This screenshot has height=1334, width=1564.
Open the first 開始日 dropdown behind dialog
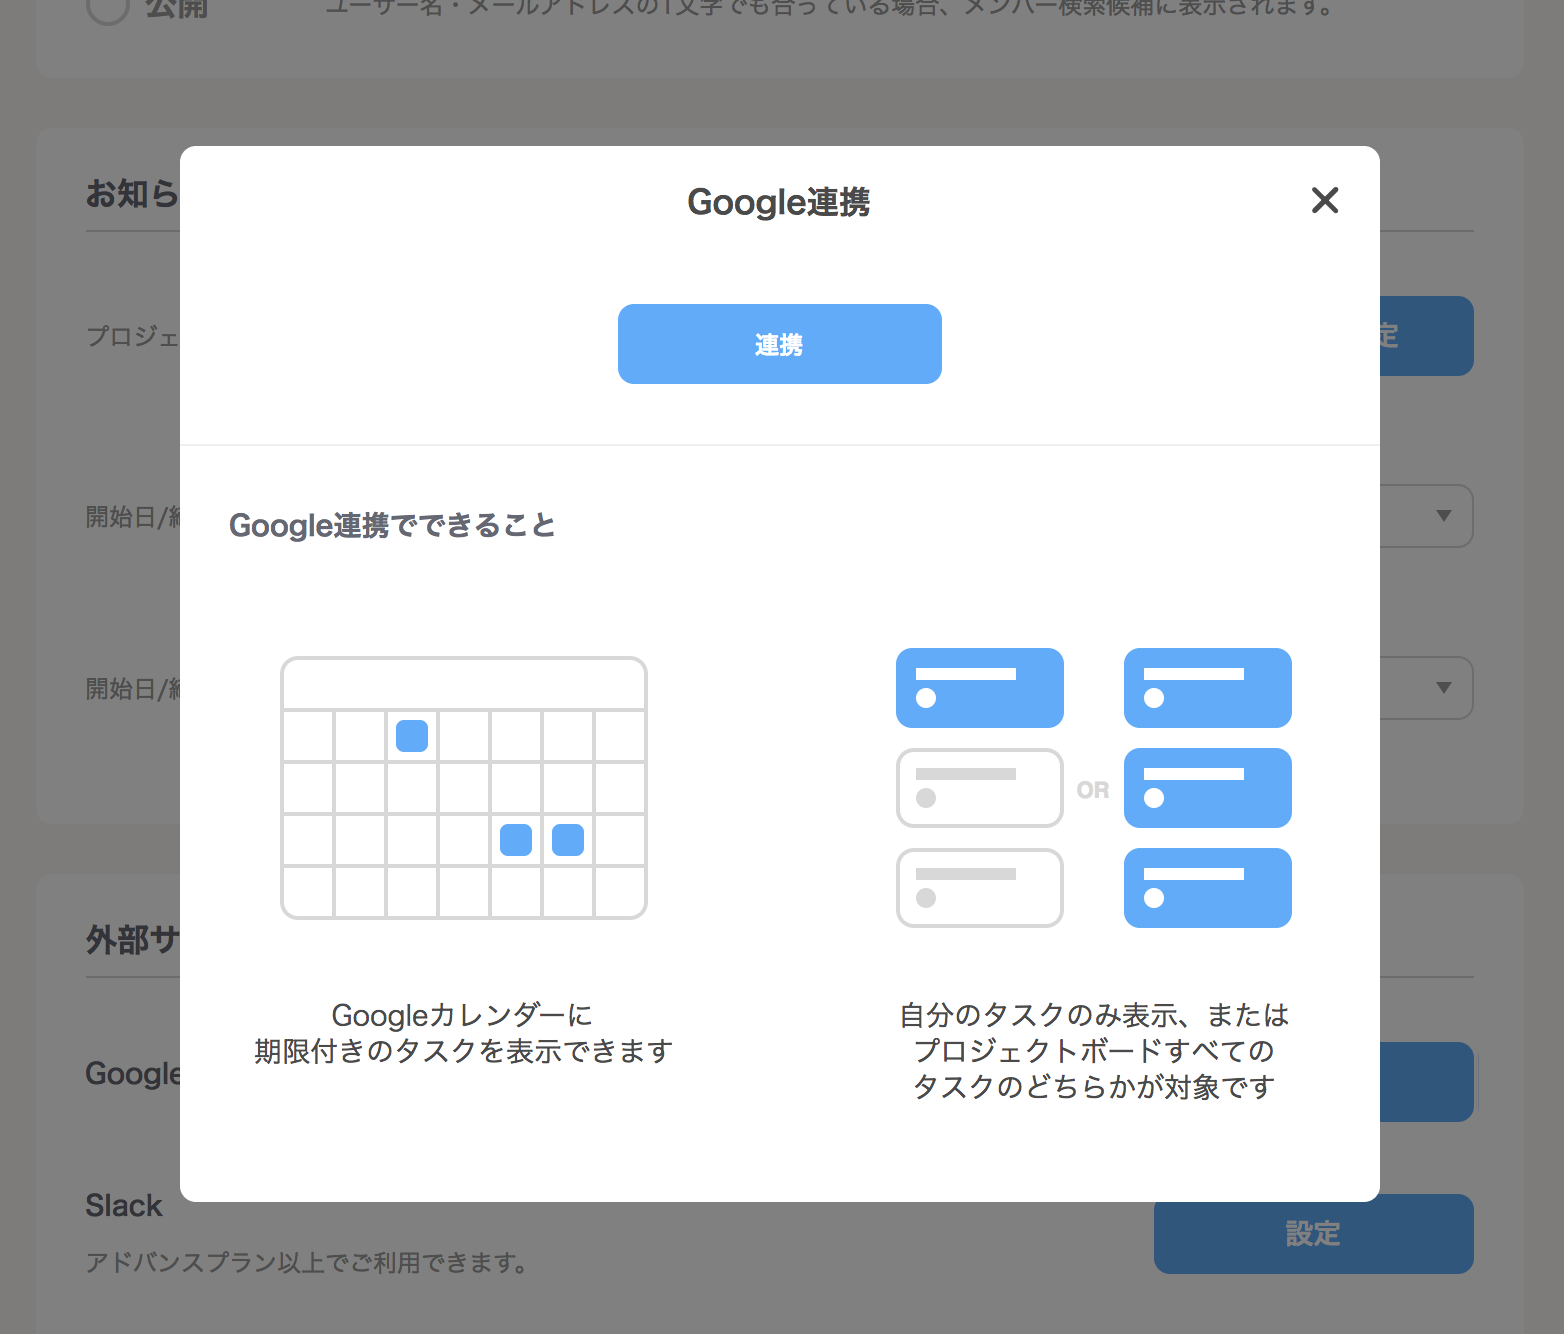[1426, 516]
